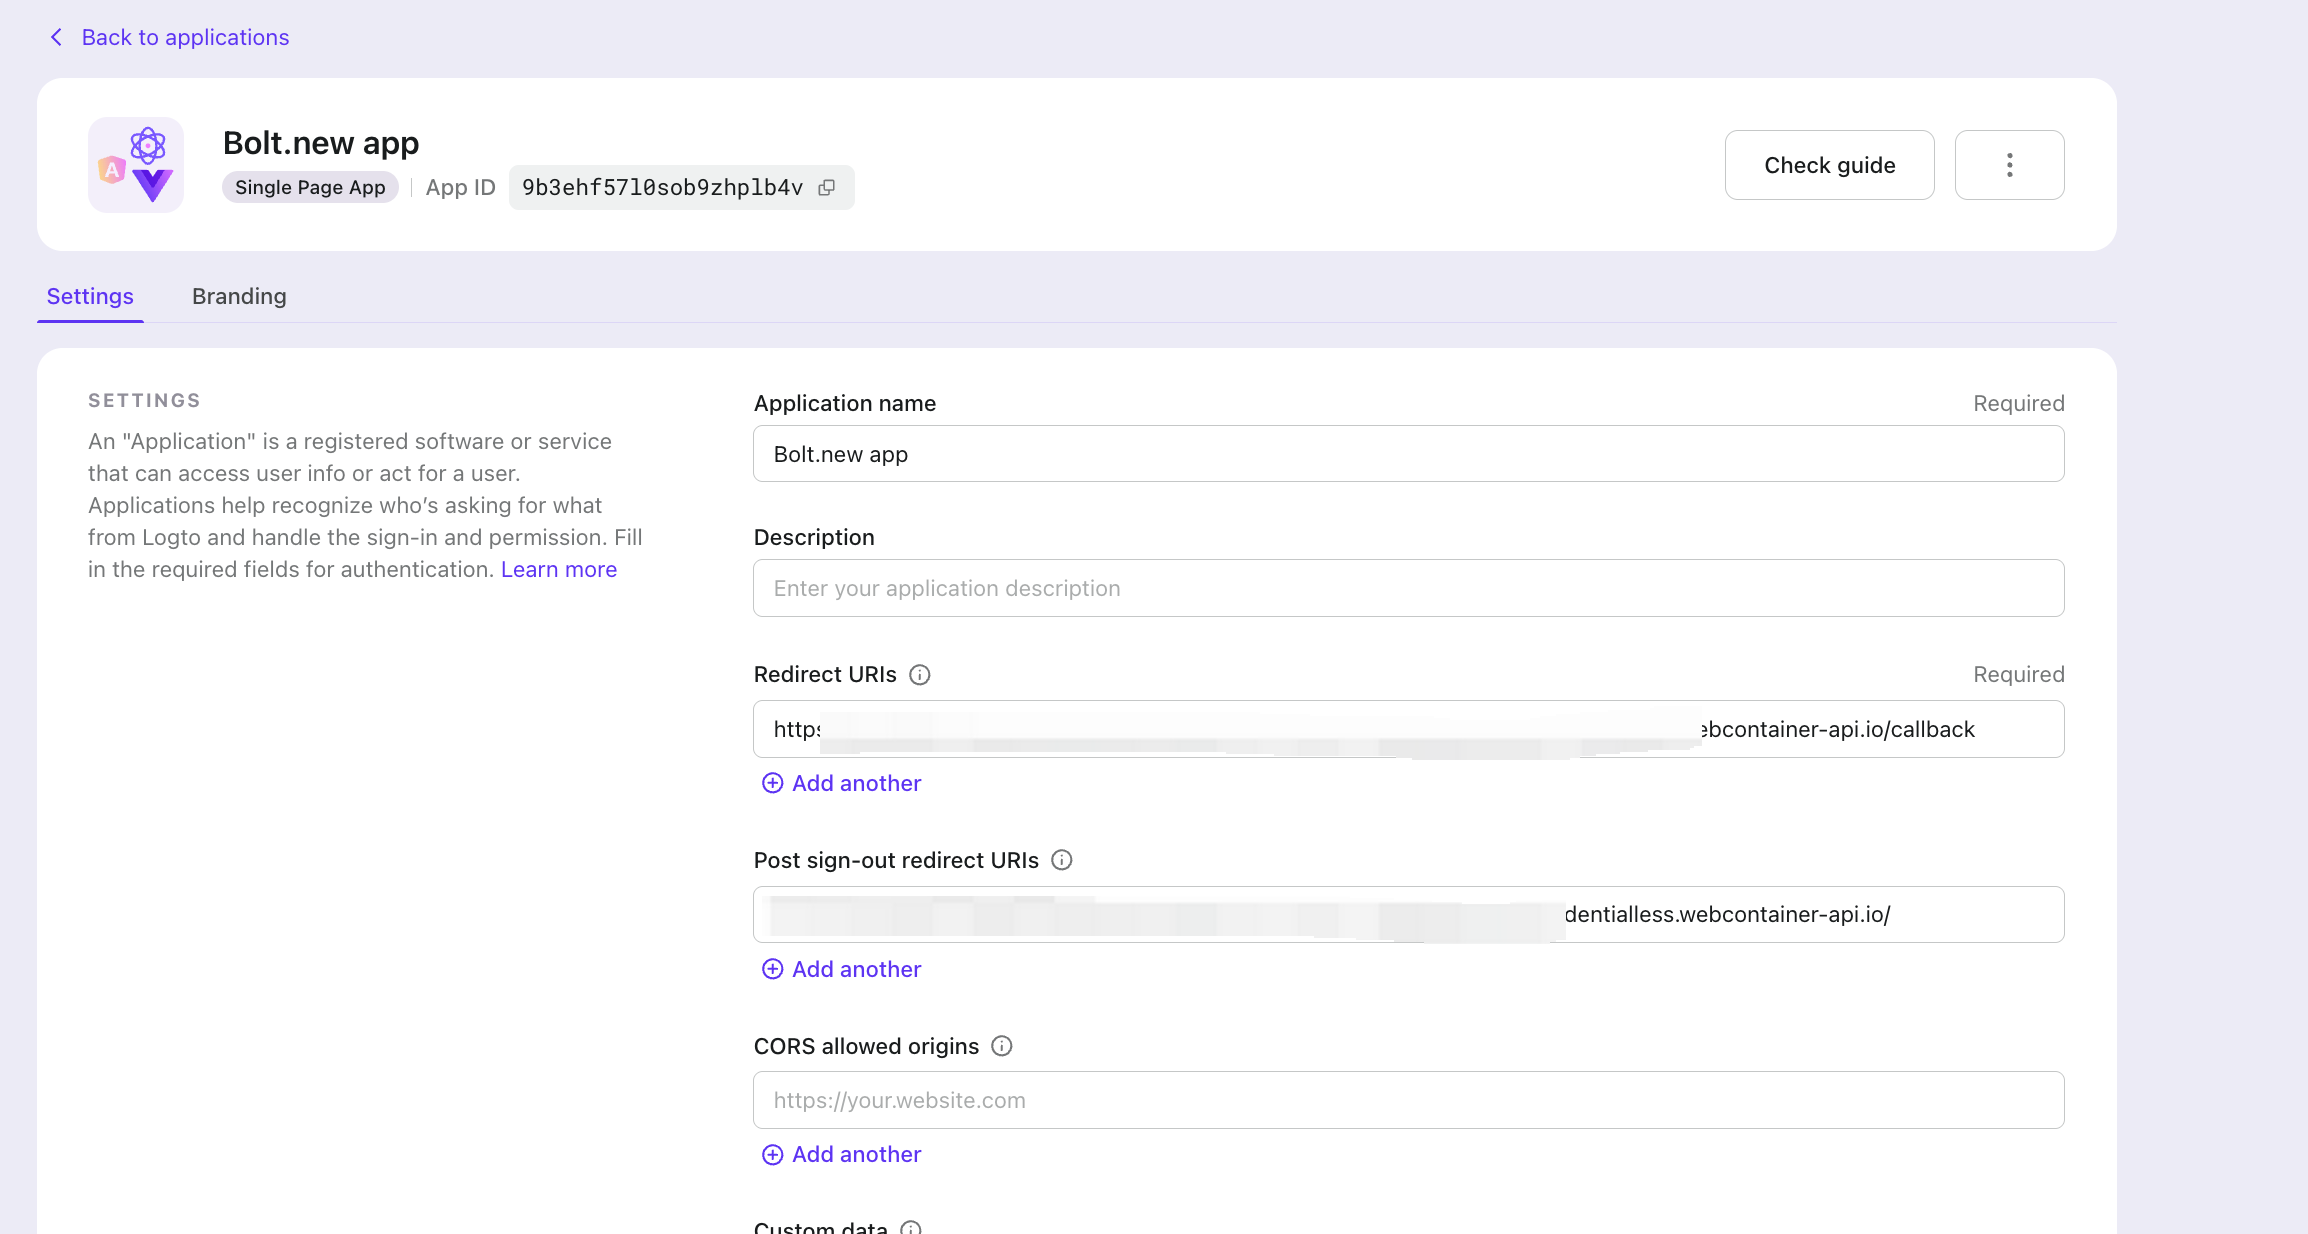This screenshot has height=1234, width=2308.
Task: Click the Redirect URIs input field
Action: pyautogui.click(x=1408, y=729)
